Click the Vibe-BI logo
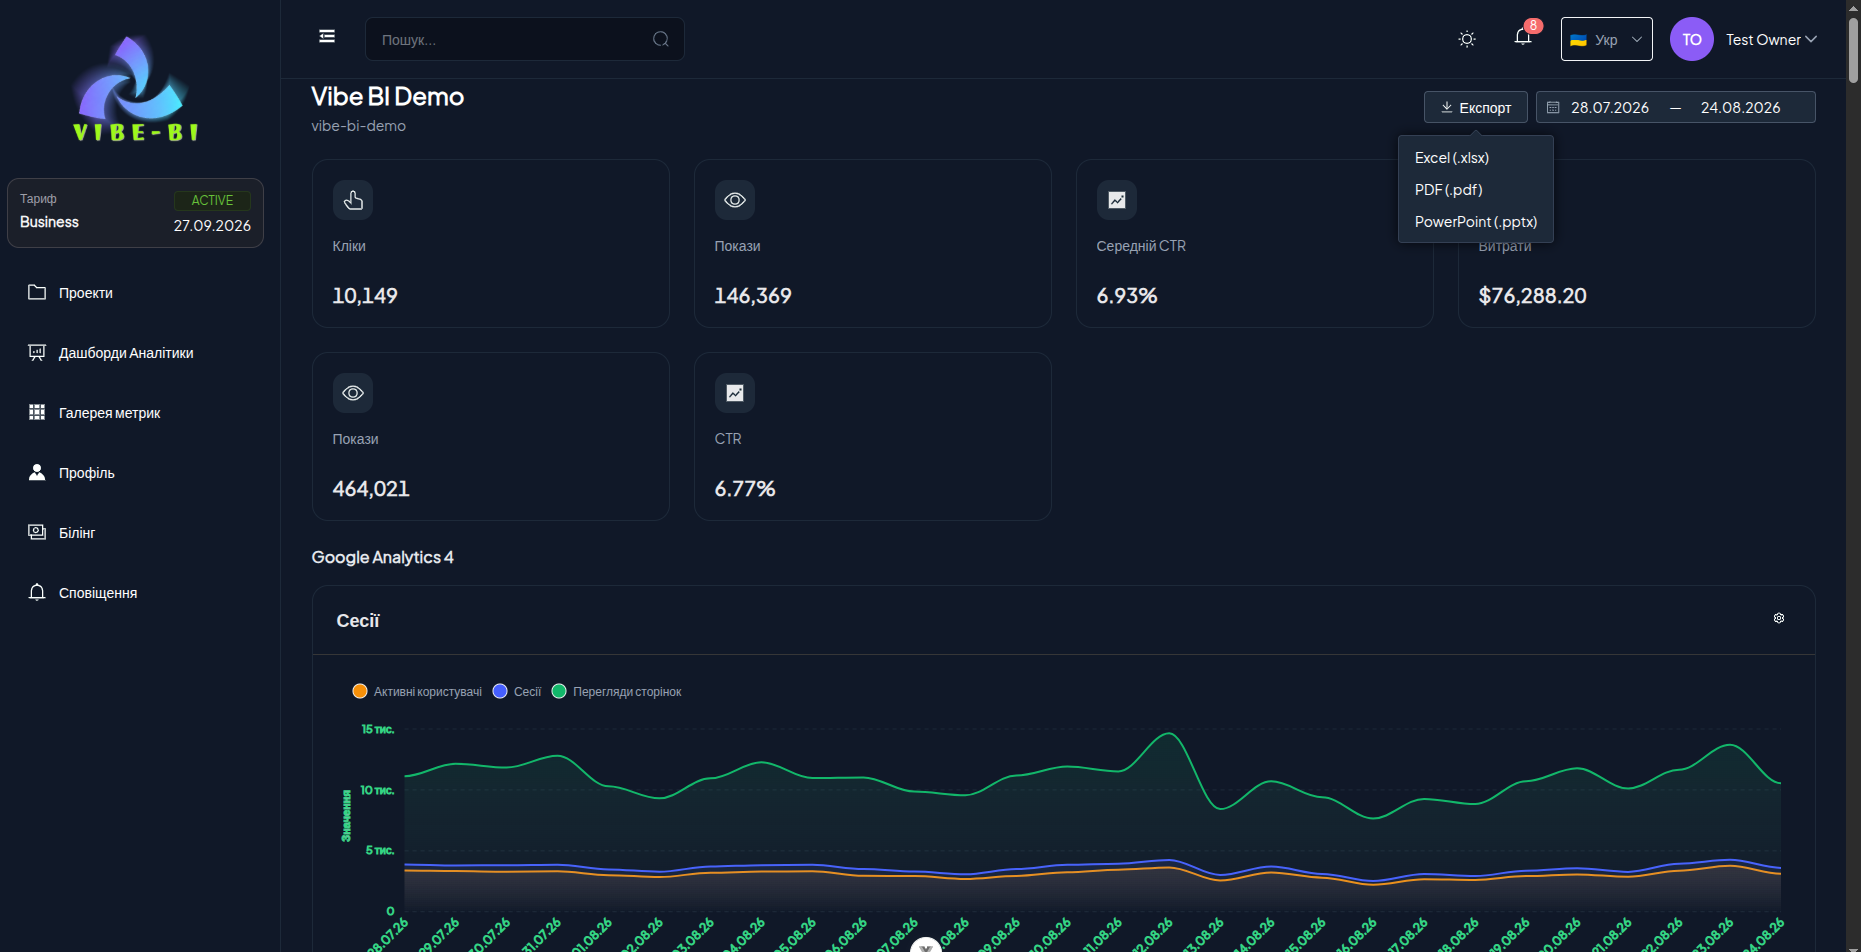The width and height of the screenshot is (1861, 952). tap(135, 88)
